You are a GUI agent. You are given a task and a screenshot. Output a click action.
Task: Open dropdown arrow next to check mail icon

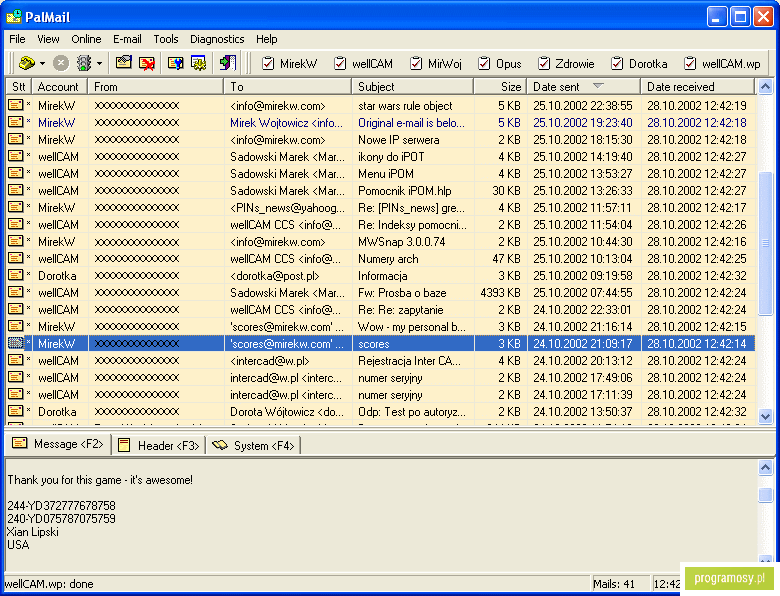(42, 64)
